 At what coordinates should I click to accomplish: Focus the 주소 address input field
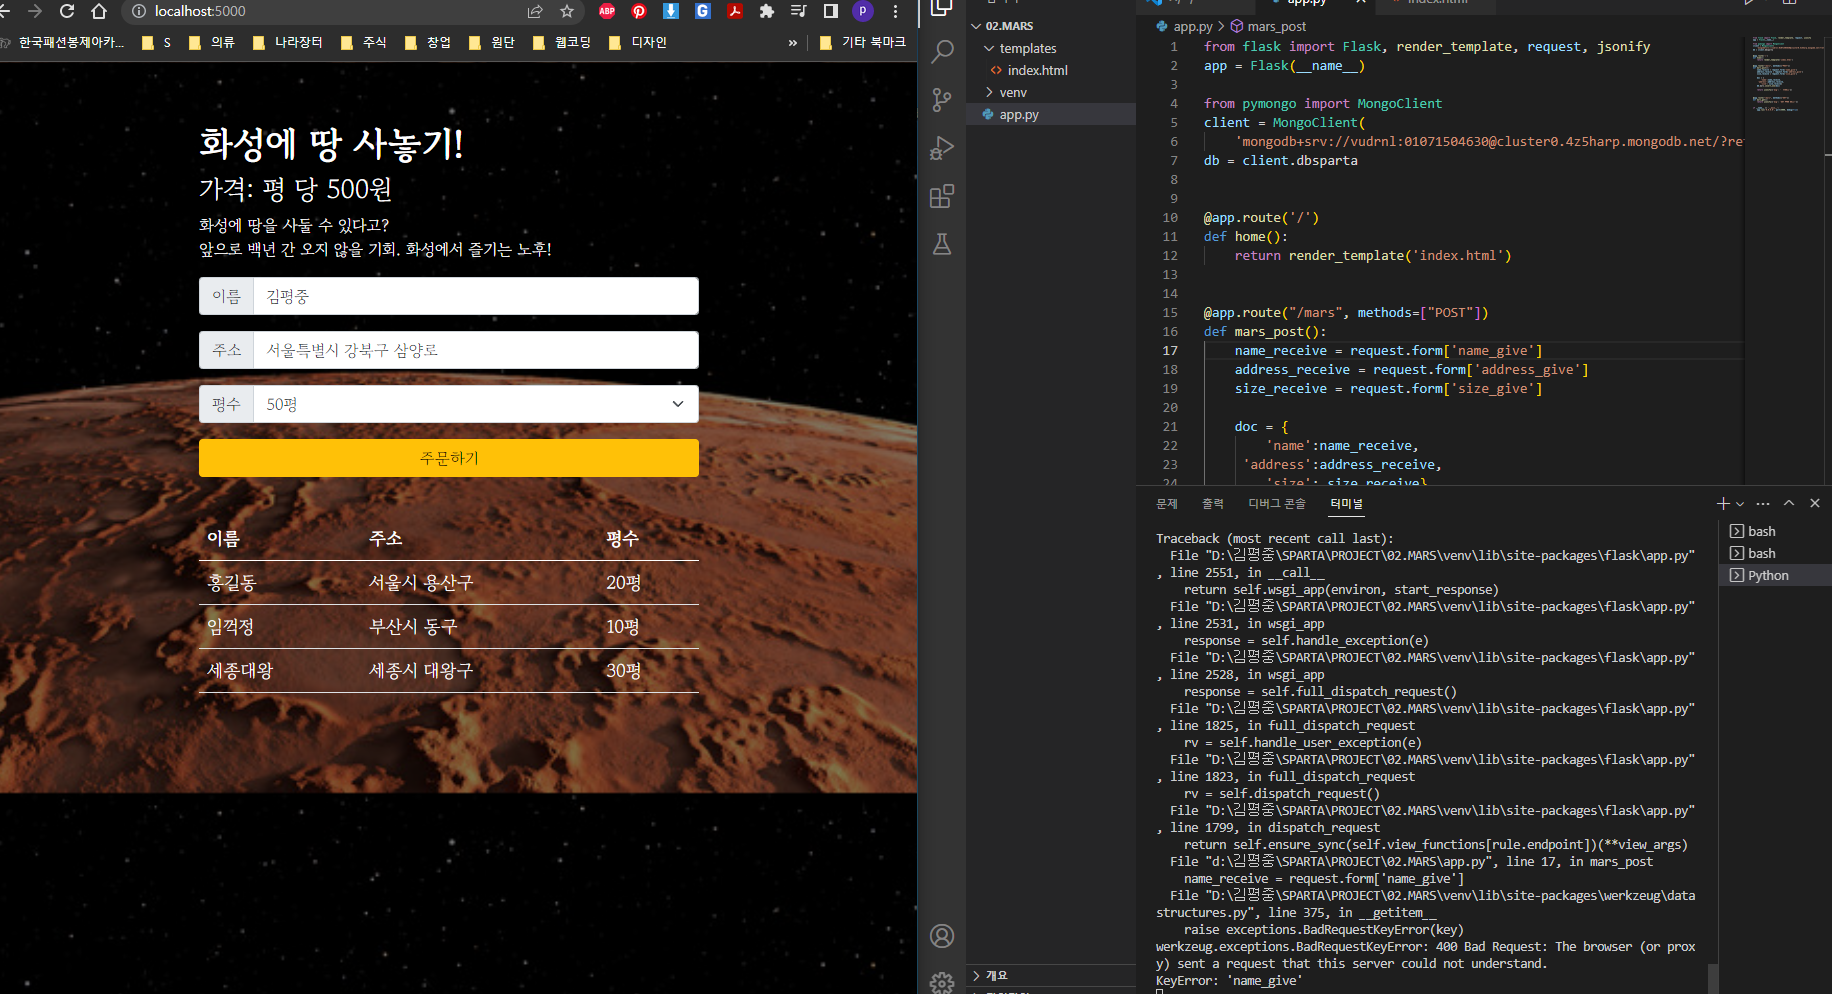(x=475, y=350)
